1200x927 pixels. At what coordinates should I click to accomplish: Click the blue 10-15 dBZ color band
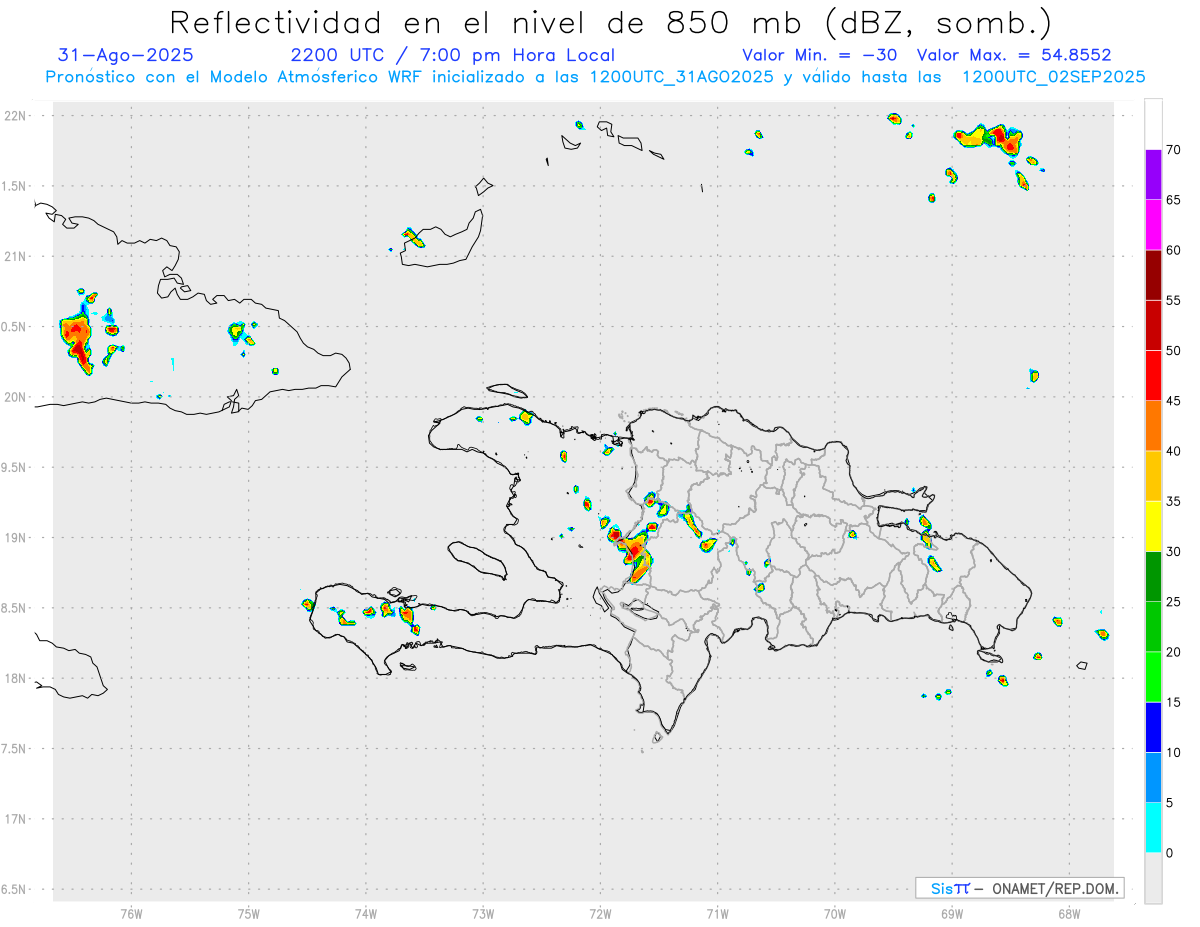pos(1153,727)
